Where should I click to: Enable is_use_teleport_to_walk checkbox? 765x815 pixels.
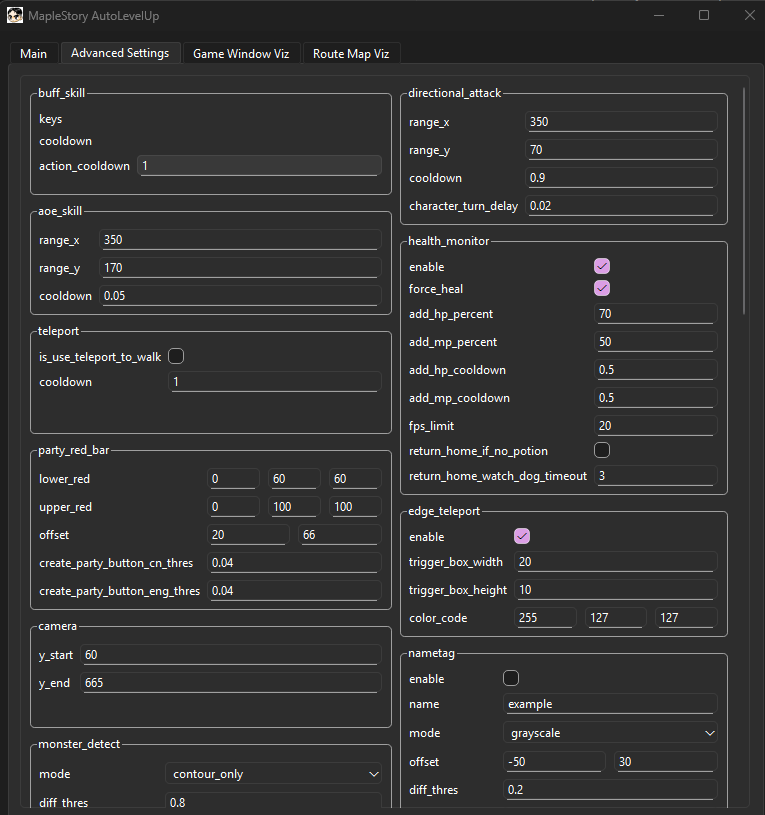[x=177, y=356]
